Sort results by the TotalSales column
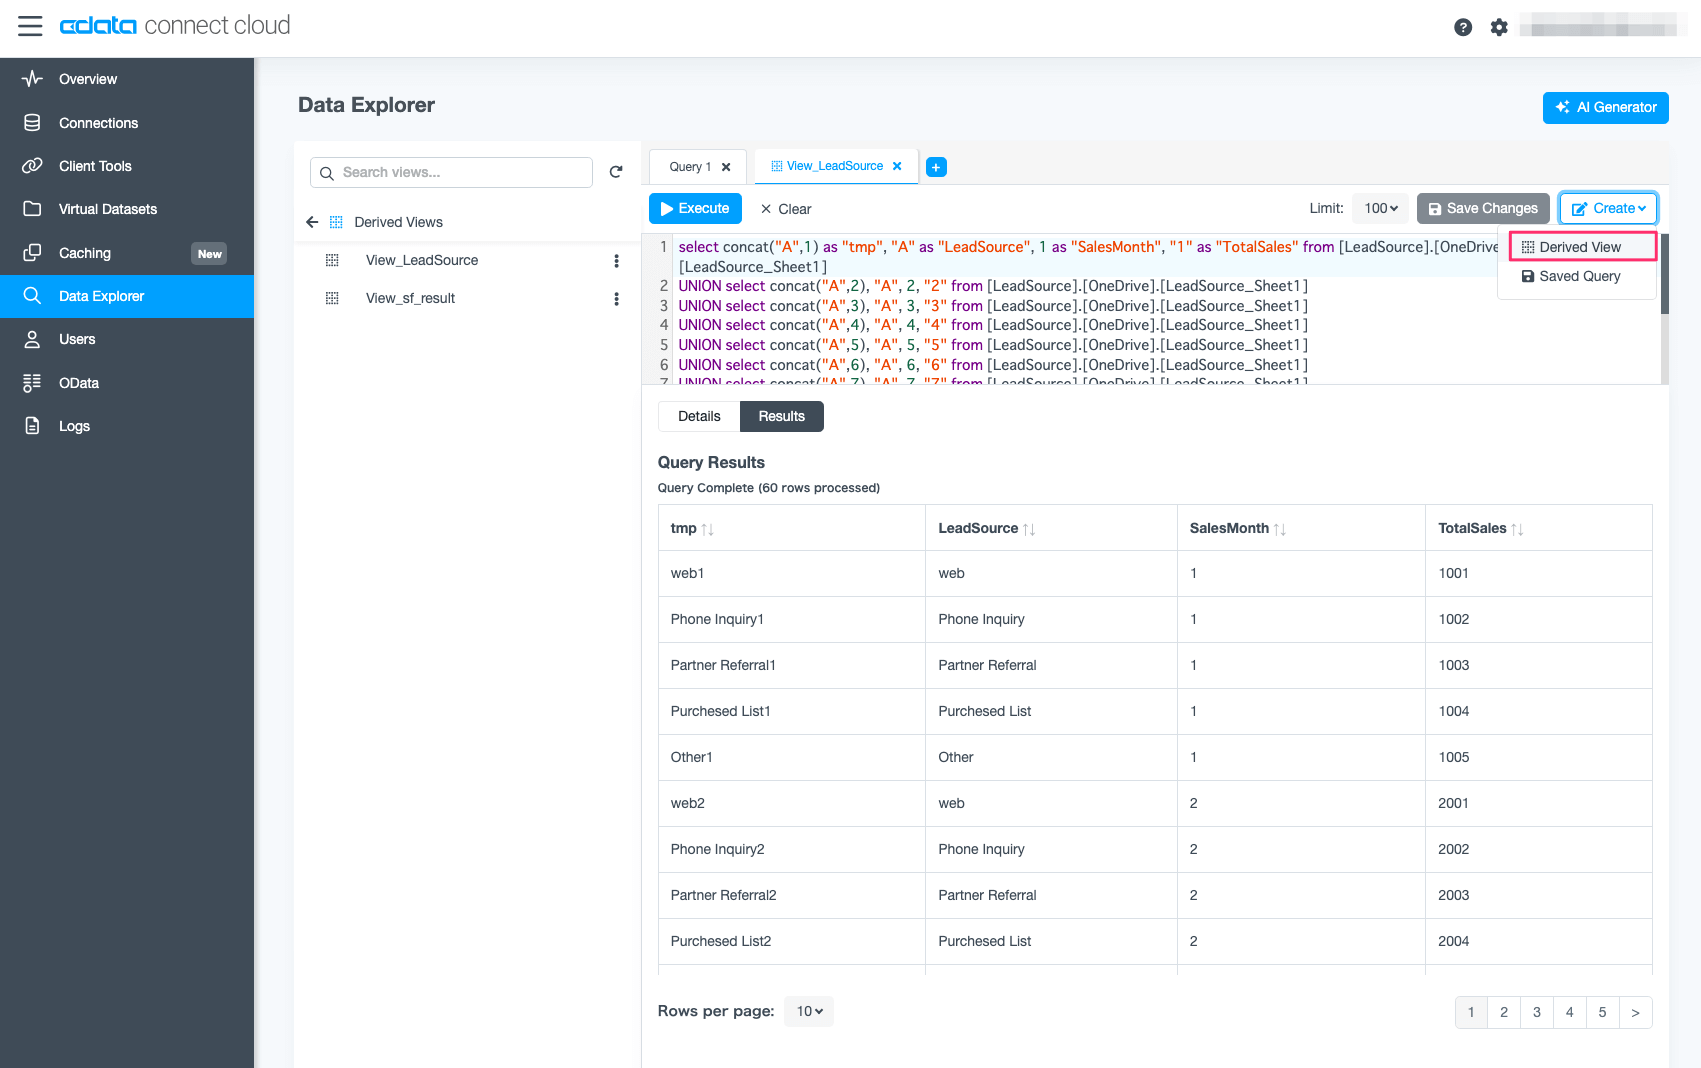 click(1517, 529)
